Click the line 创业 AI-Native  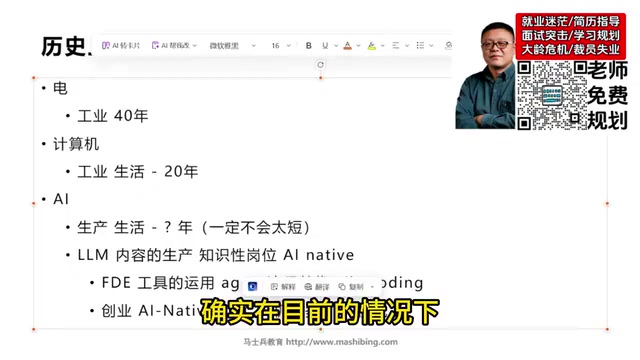click(151, 311)
